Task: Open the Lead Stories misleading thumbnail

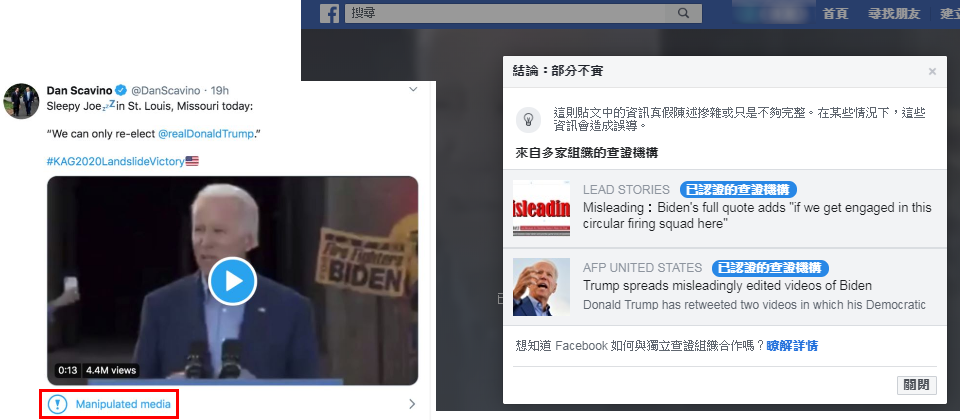Action: [541, 208]
